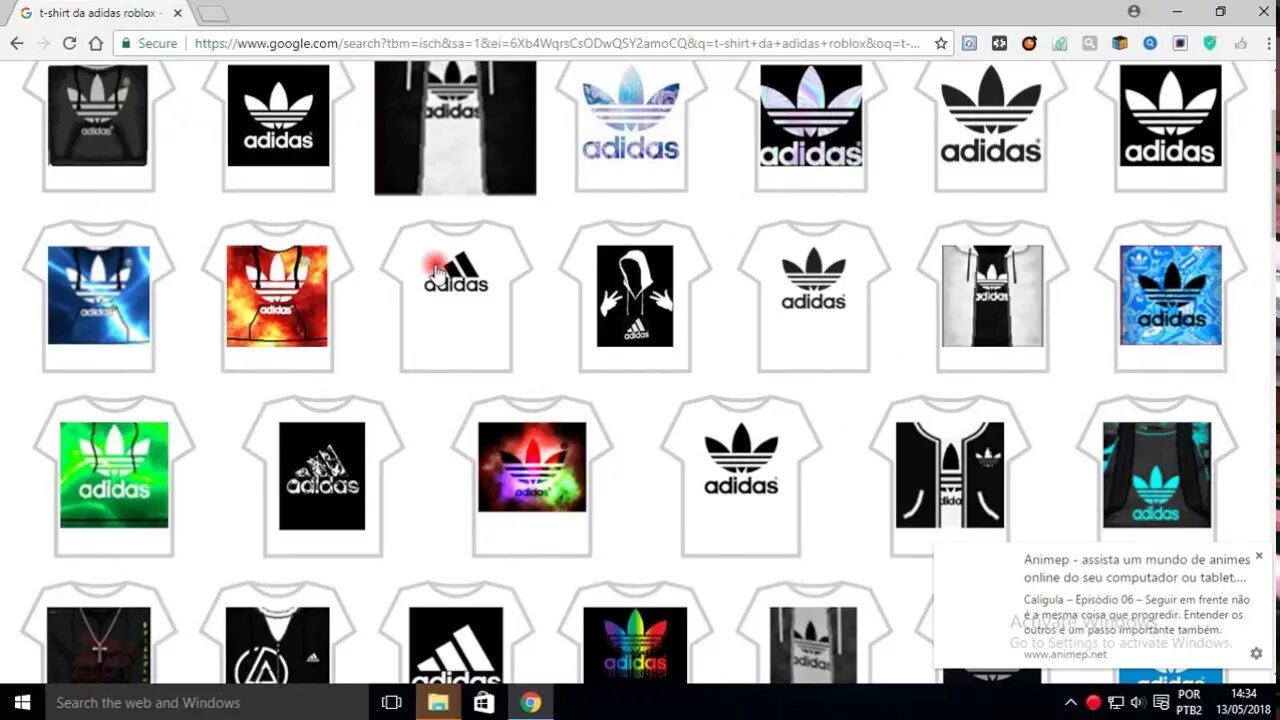Open the browser home page
The height and width of the screenshot is (720, 1280).
[96, 43]
